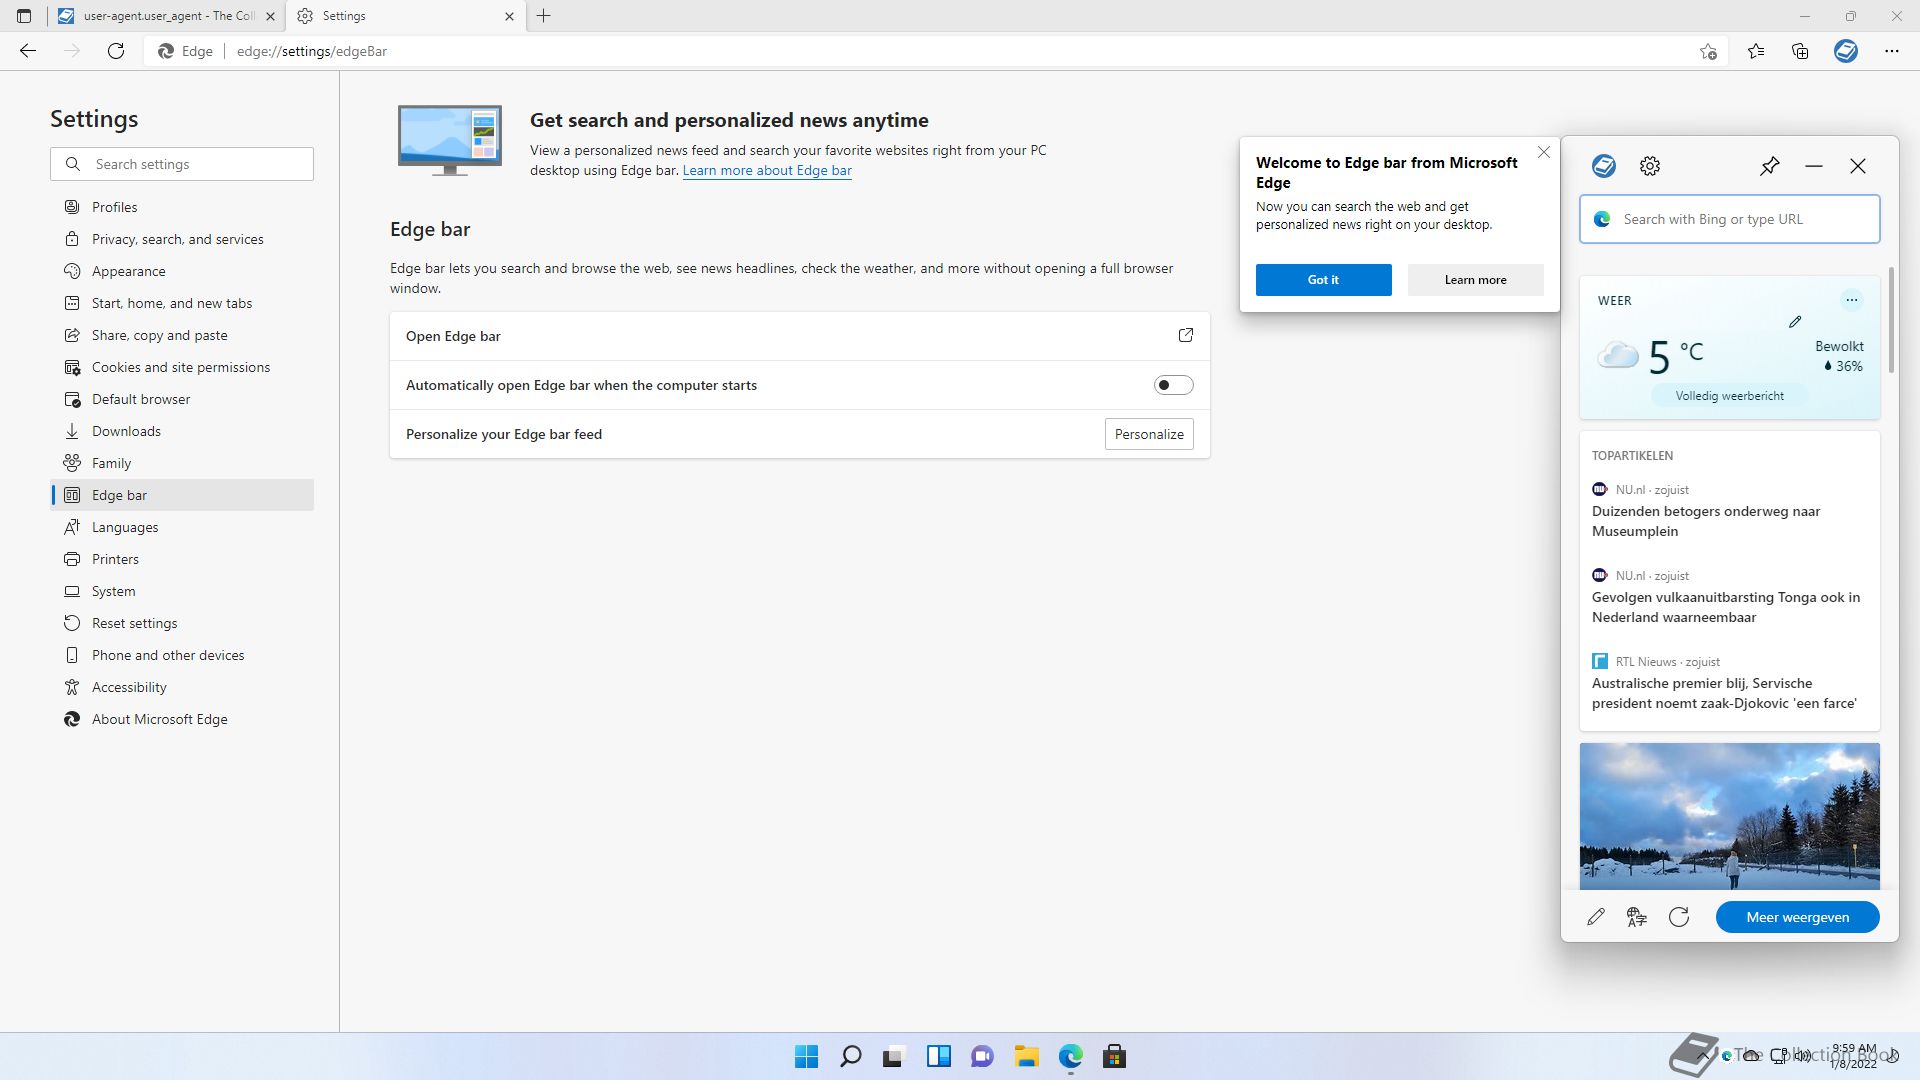Open File Explorer from taskbar
1920x1080 pixels.
[x=1026, y=1056]
